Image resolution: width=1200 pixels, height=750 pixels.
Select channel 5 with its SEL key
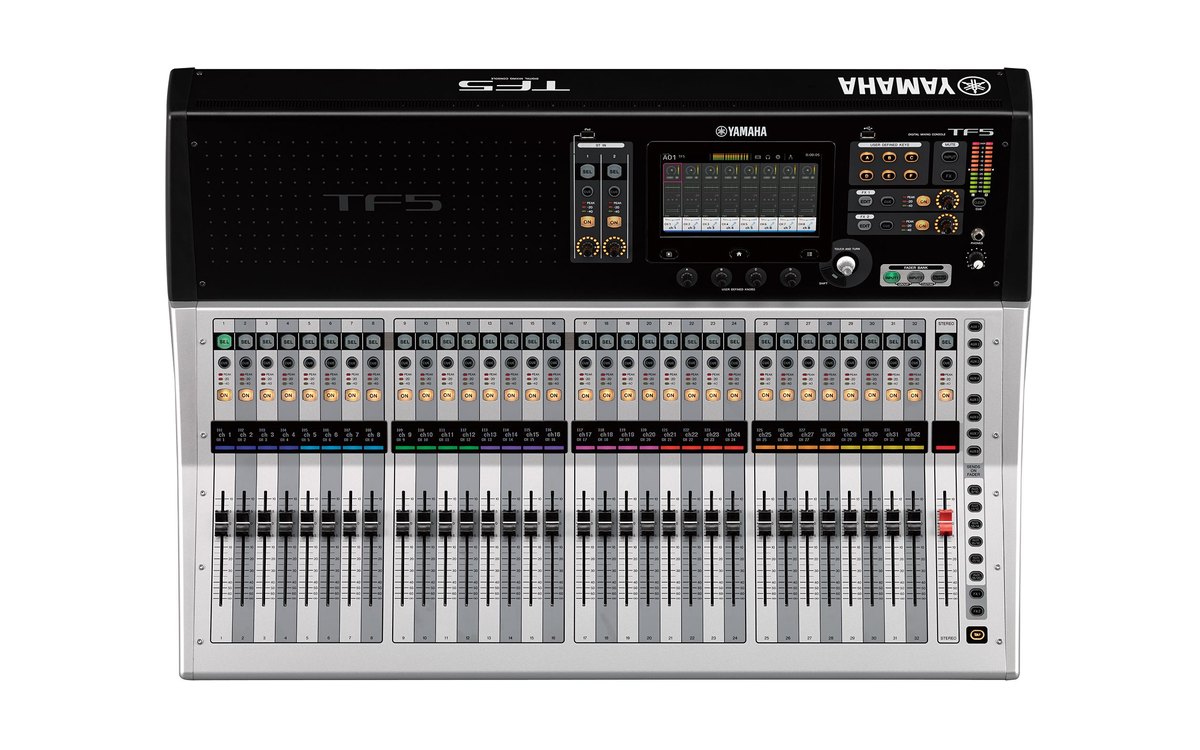tap(309, 342)
